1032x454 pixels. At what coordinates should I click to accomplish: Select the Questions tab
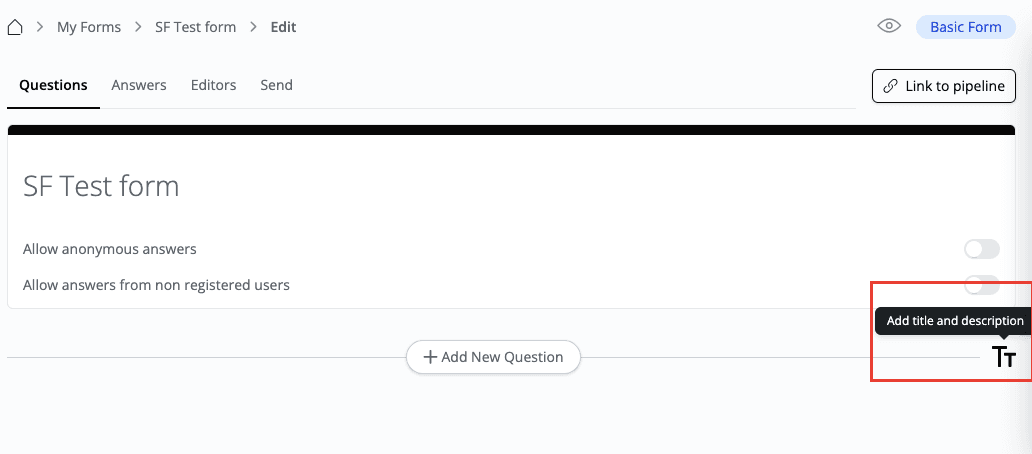[53, 85]
